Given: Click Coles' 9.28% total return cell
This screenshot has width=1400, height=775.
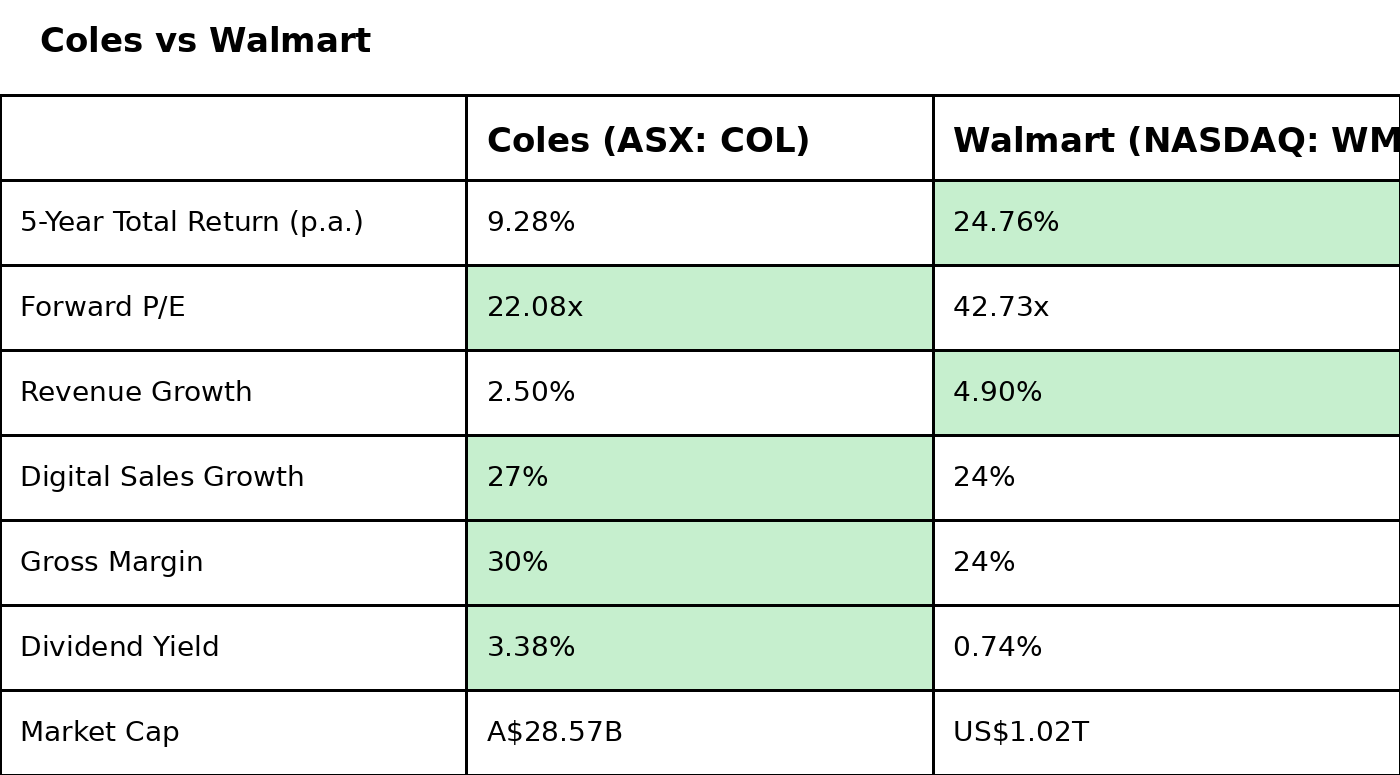Looking at the screenshot, I should pos(531,223).
